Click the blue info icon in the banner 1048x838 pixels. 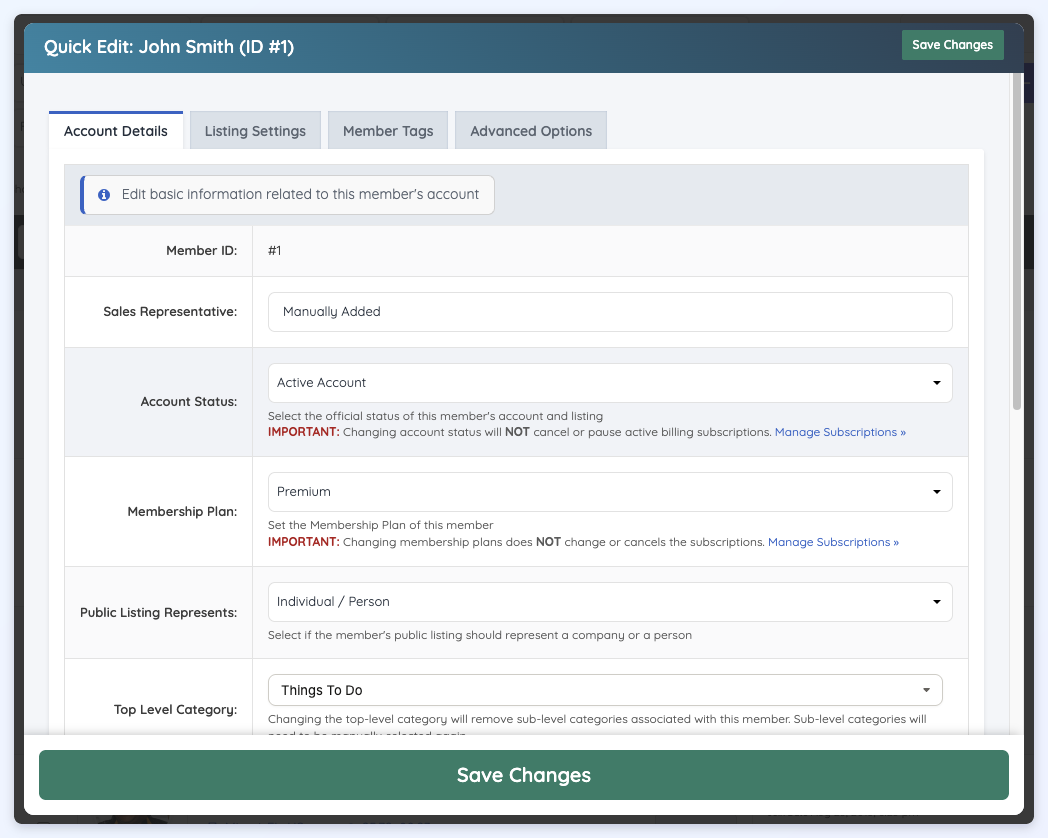[104, 195]
